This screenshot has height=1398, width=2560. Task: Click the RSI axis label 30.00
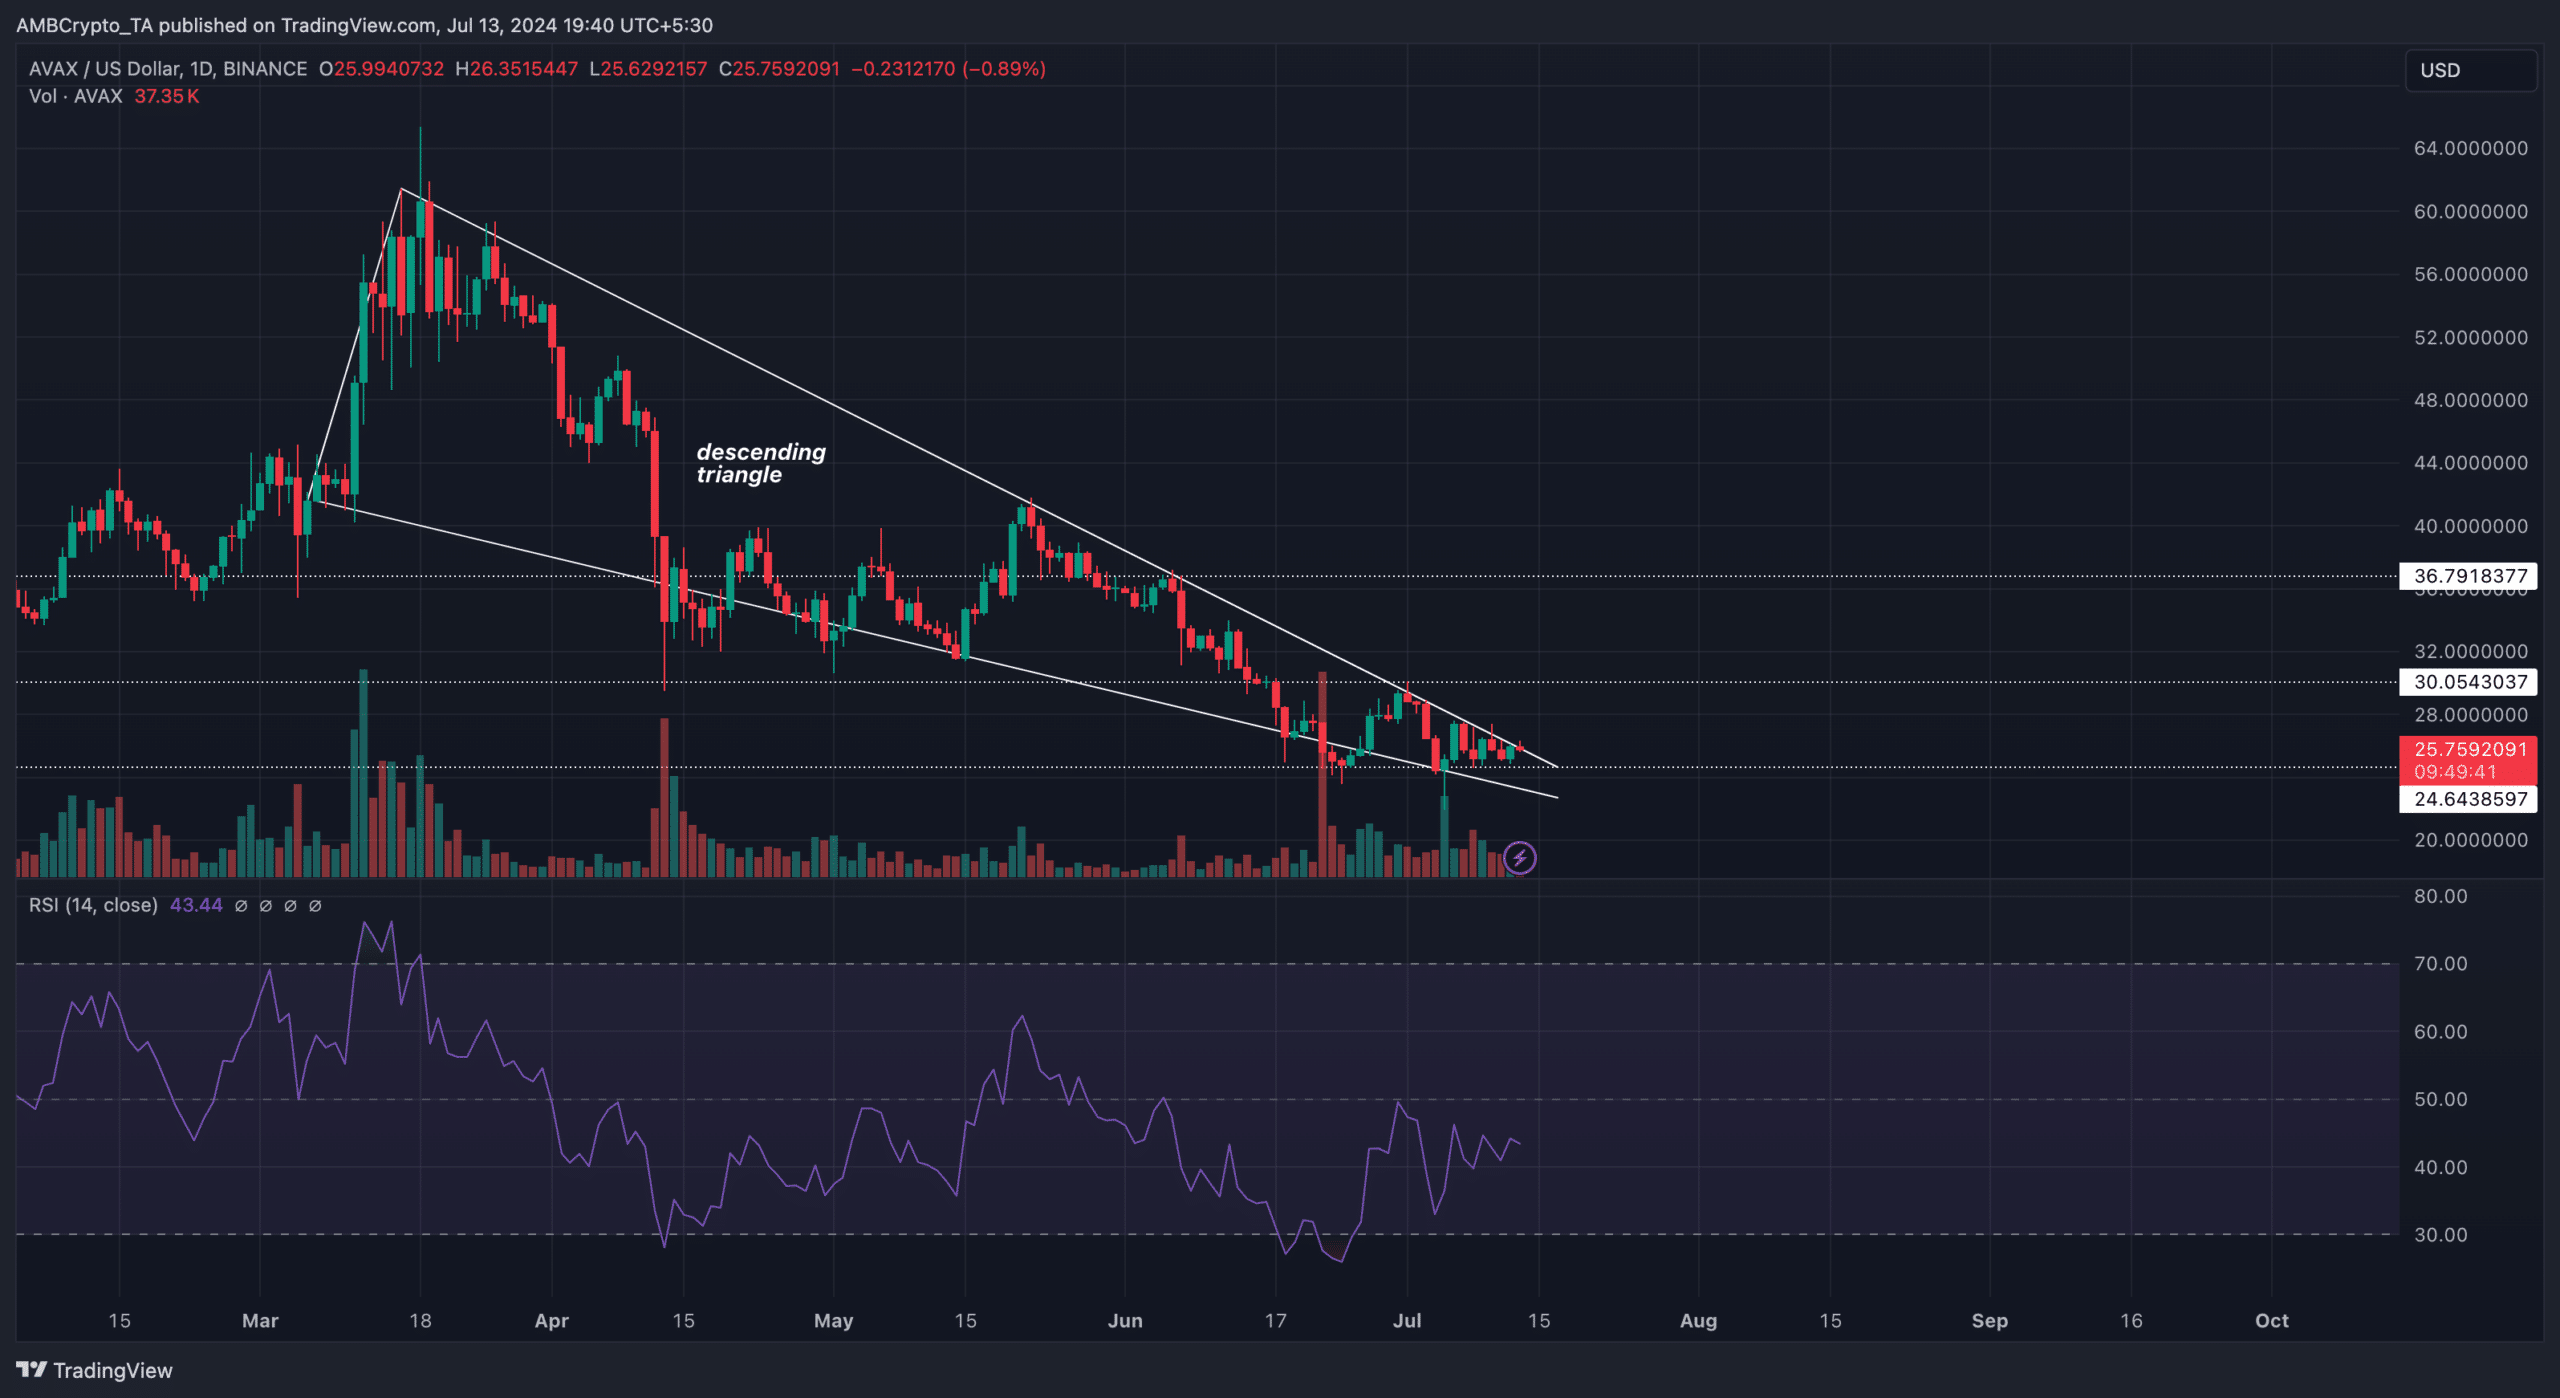coord(2440,1235)
